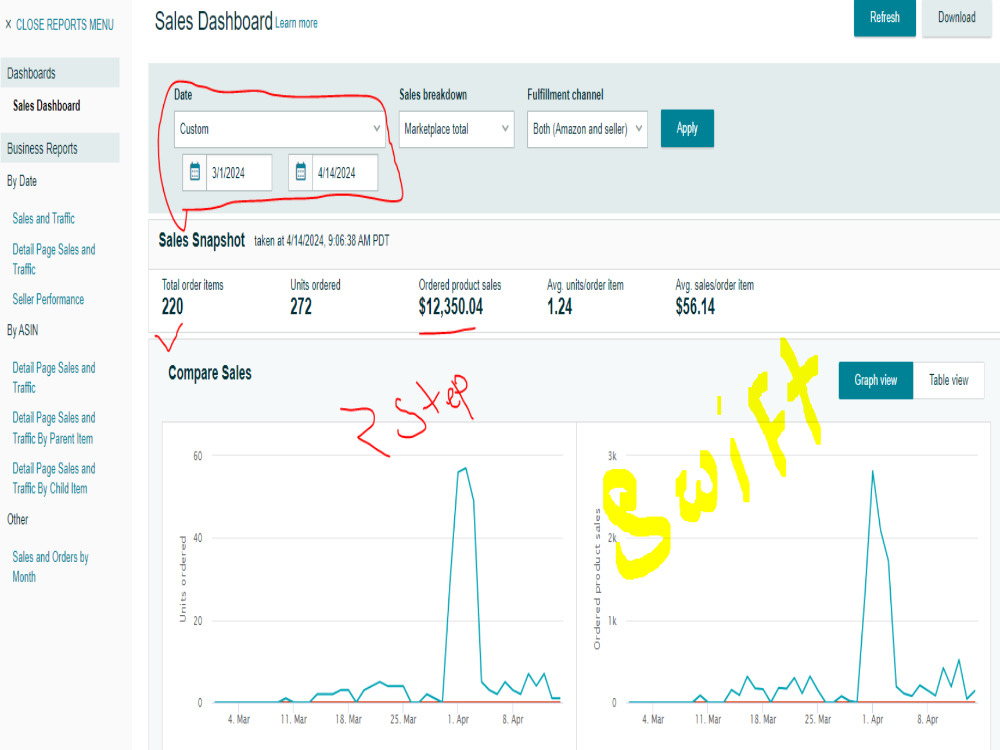This screenshot has height=750, width=1000.
Task: Click the Refresh button
Action: (885, 17)
